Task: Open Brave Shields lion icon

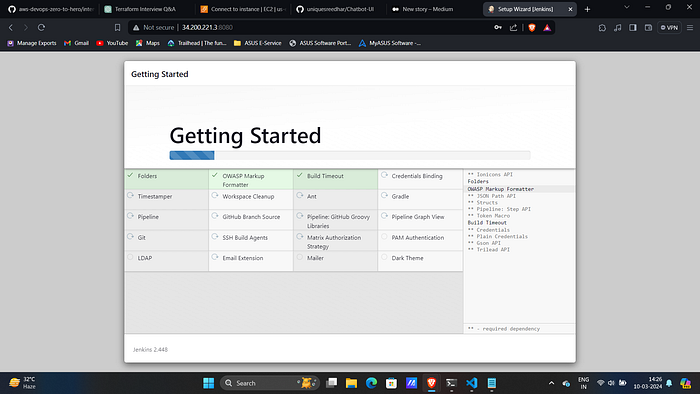Action: (x=532, y=28)
